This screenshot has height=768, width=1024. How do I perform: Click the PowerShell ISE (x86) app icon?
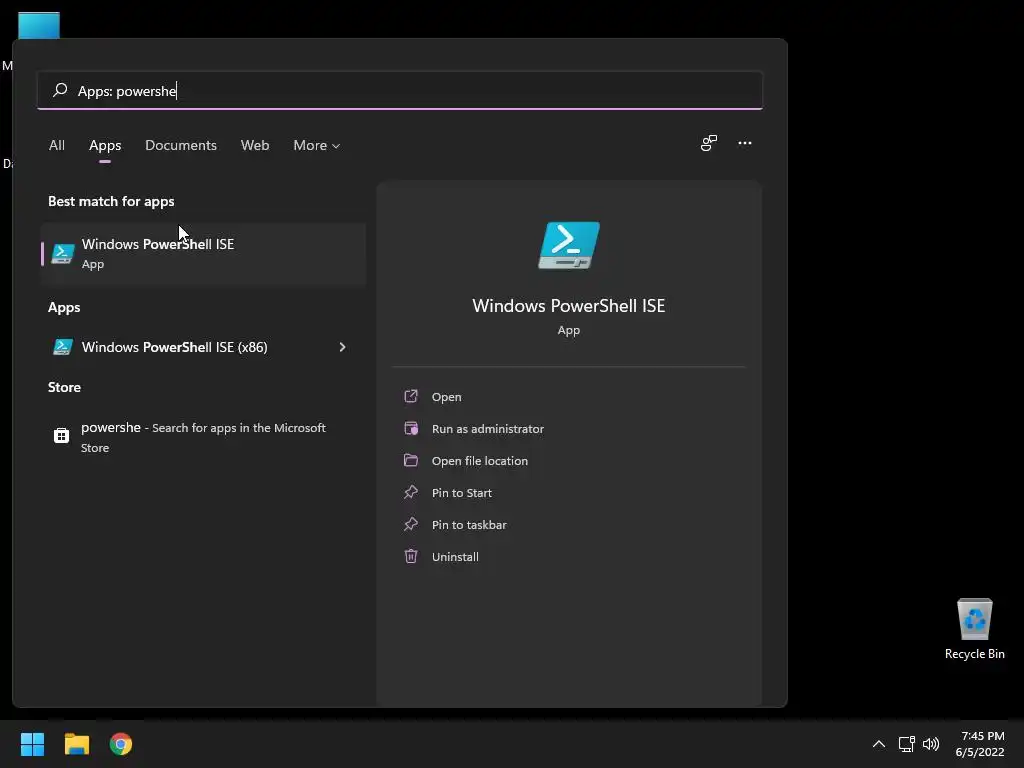click(63, 347)
